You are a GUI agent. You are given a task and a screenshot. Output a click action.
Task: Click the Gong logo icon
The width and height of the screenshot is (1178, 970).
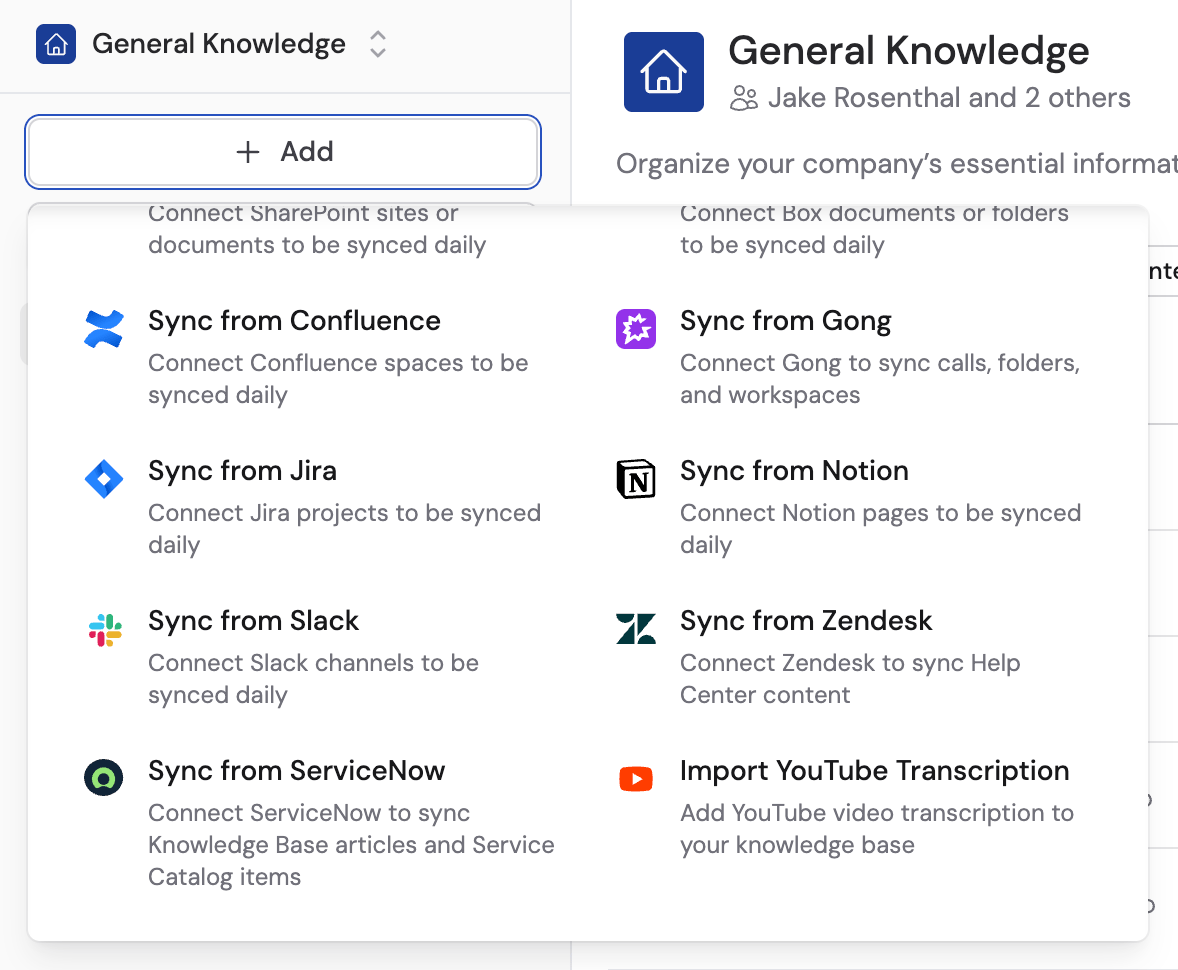[636, 329]
